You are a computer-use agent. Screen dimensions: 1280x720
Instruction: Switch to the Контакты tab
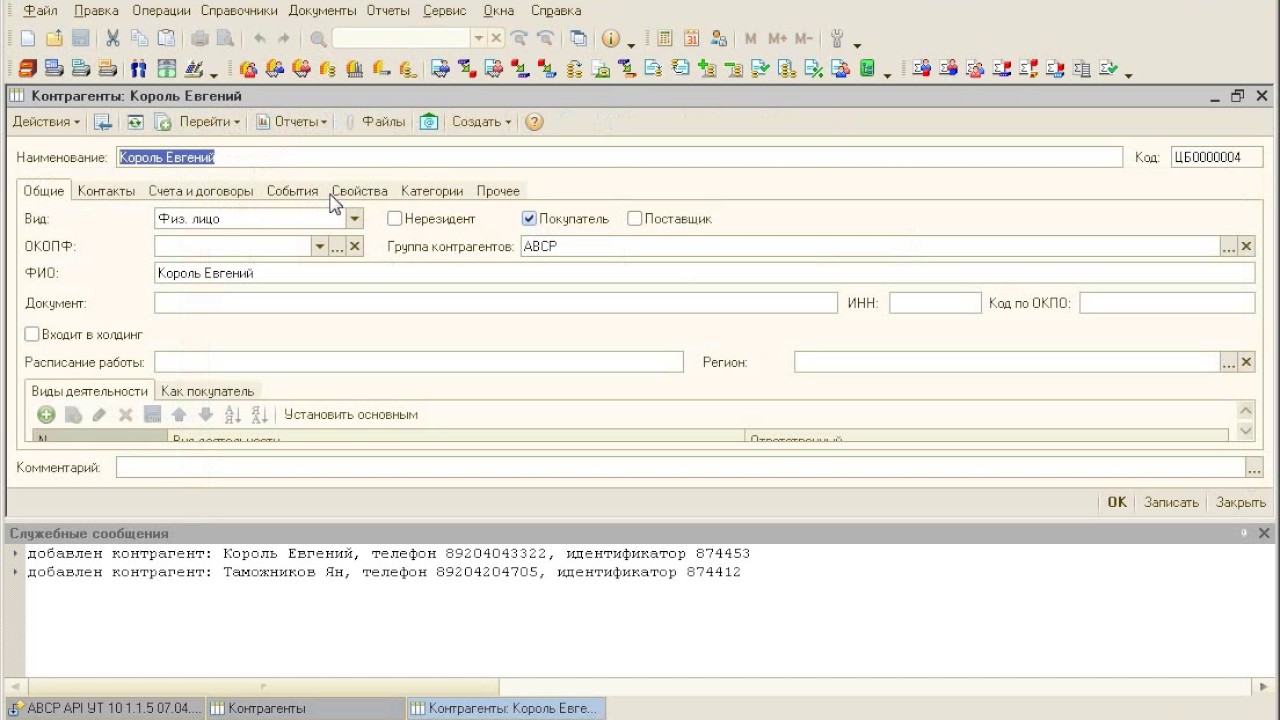(x=106, y=191)
